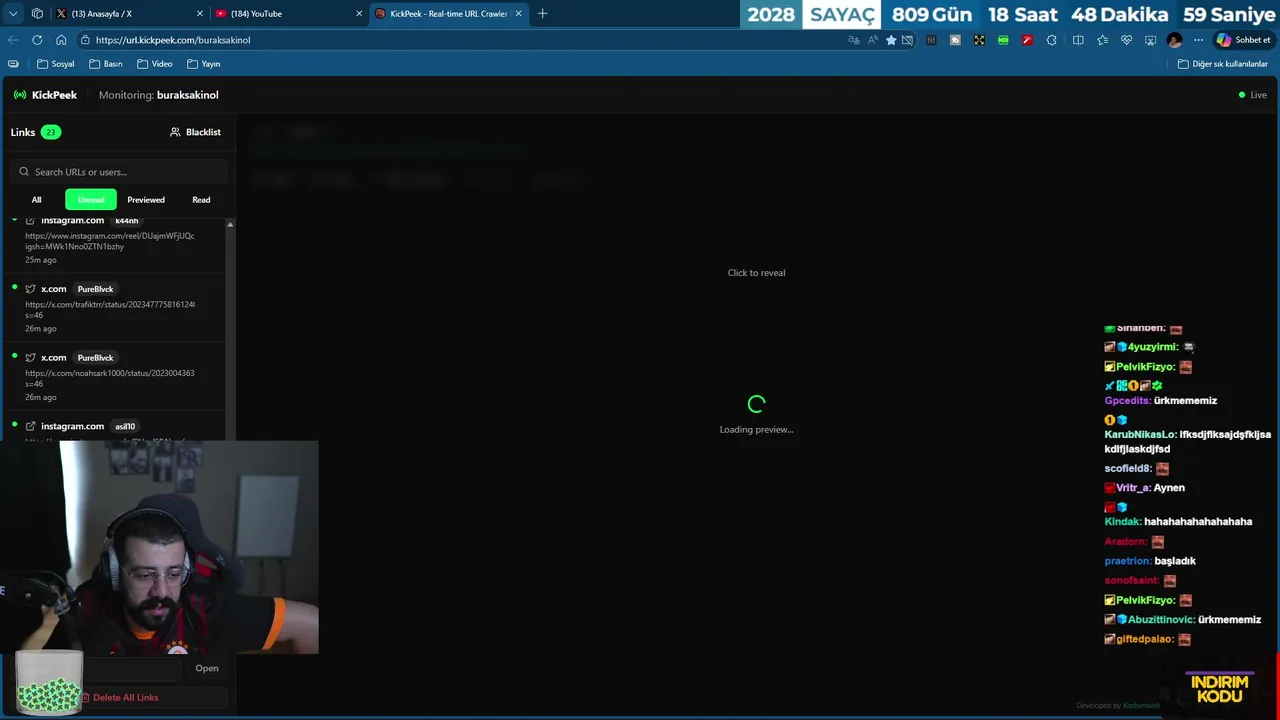
Task: Click the Twitter bird icon on noahsark1000 link
Action: pos(30,358)
